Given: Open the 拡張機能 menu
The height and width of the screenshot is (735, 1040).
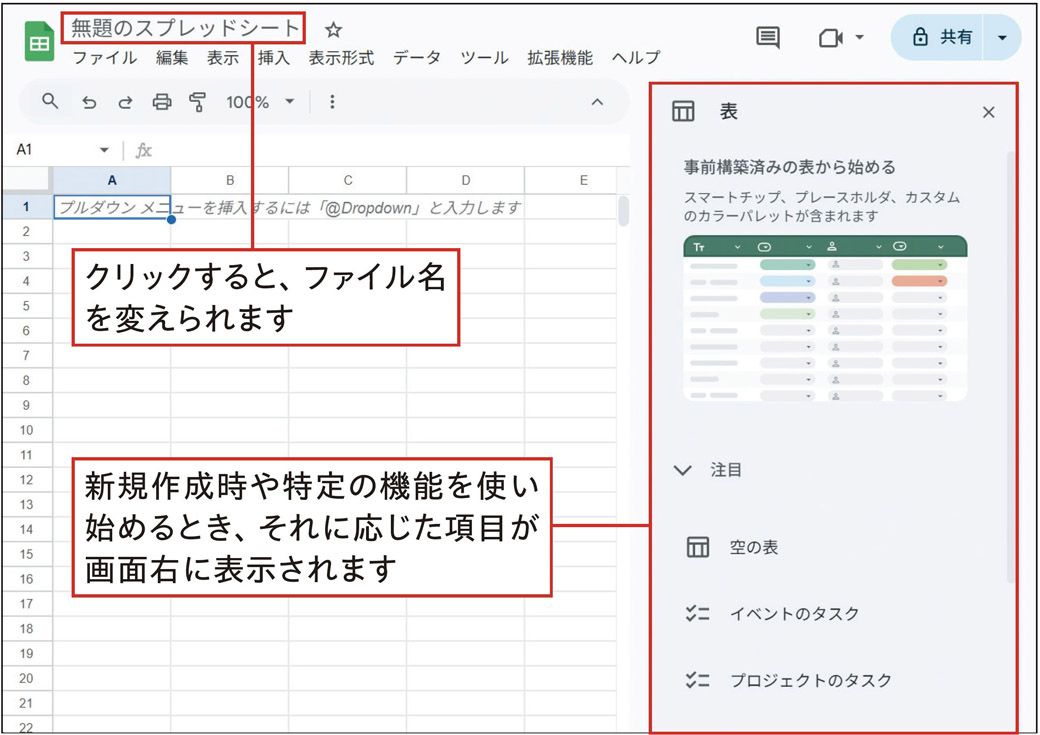Looking at the screenshot, I should [x=559, y=58].
